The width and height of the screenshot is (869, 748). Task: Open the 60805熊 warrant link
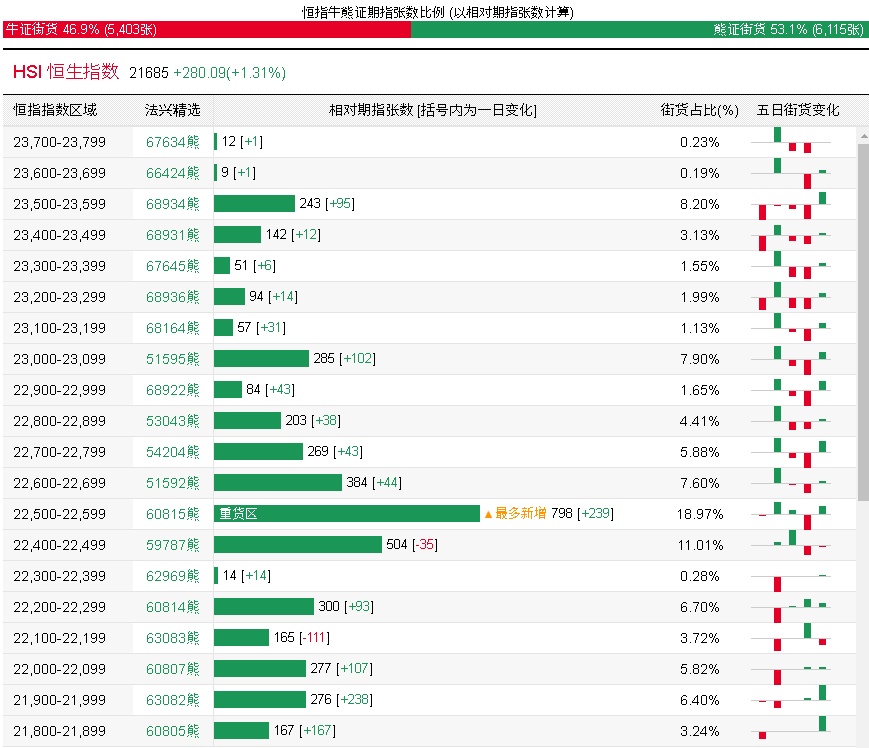172,731
